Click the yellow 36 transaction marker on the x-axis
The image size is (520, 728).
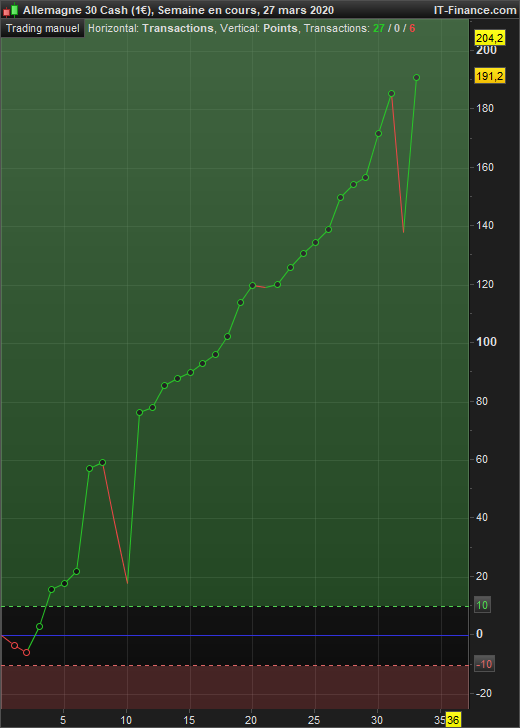point(453,720)
